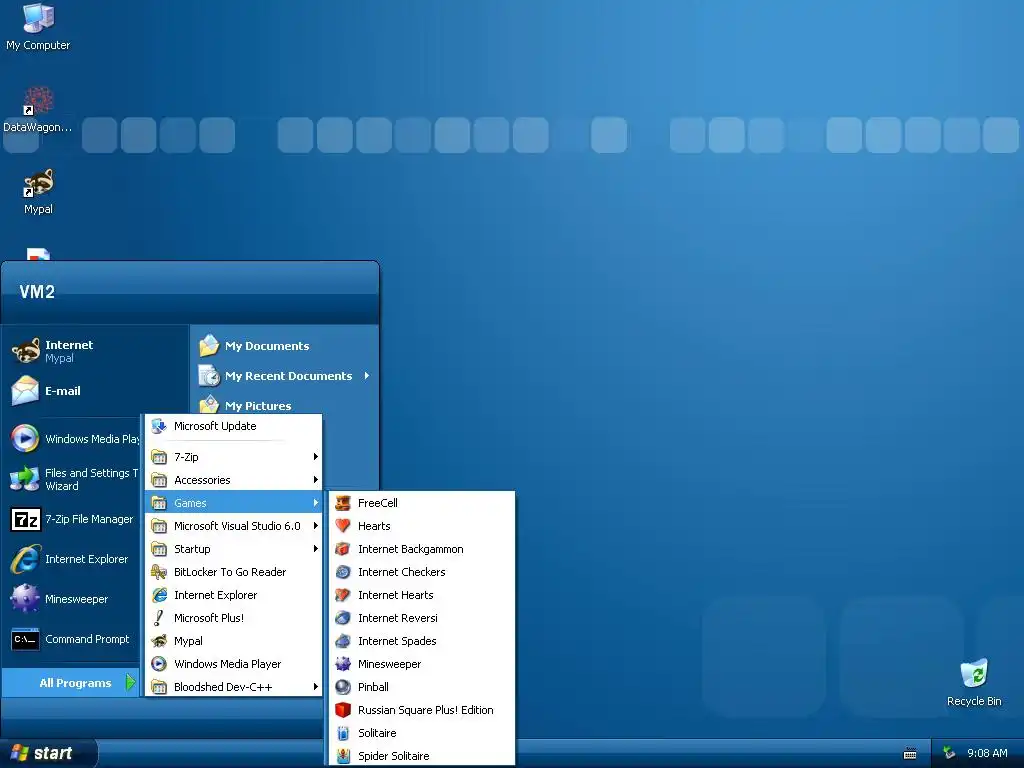Click the Spider Solitaire icon

(x=343, y=756)
